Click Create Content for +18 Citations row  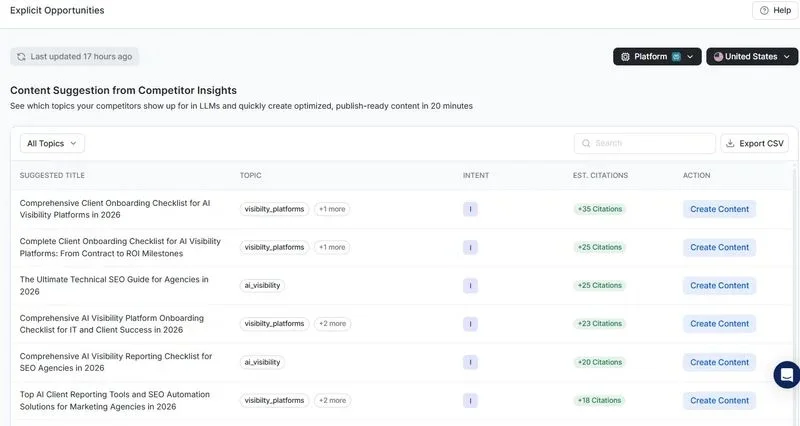click(719, 400)
